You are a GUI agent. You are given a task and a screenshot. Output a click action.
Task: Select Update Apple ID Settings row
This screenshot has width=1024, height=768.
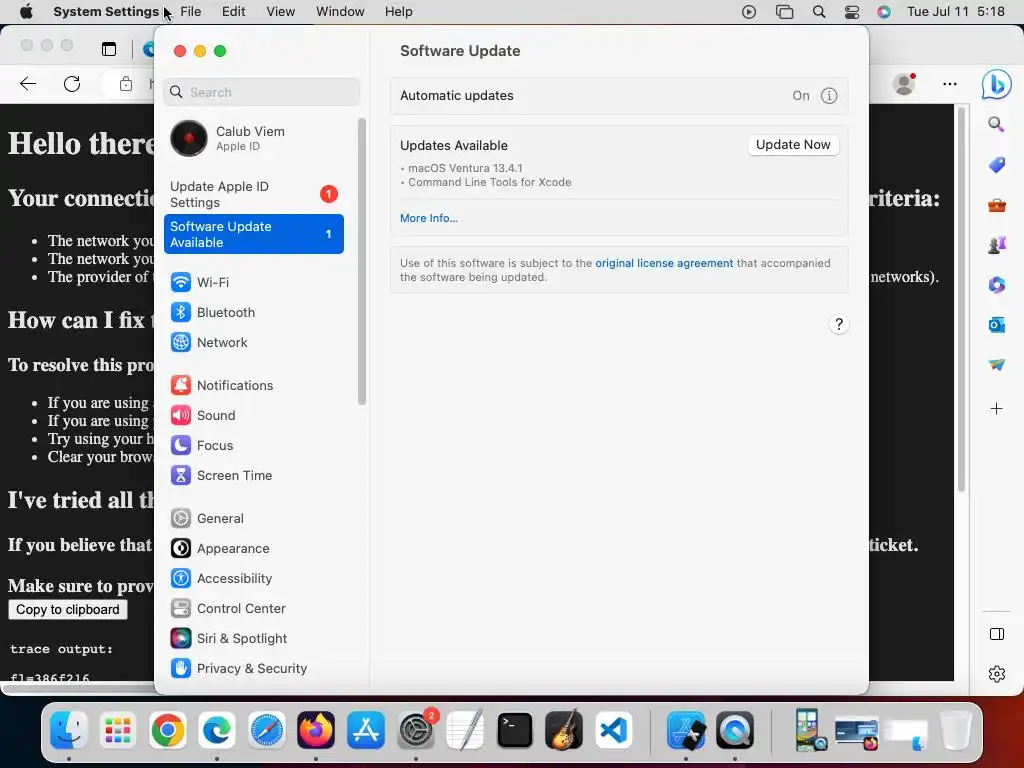click(254, 194)
